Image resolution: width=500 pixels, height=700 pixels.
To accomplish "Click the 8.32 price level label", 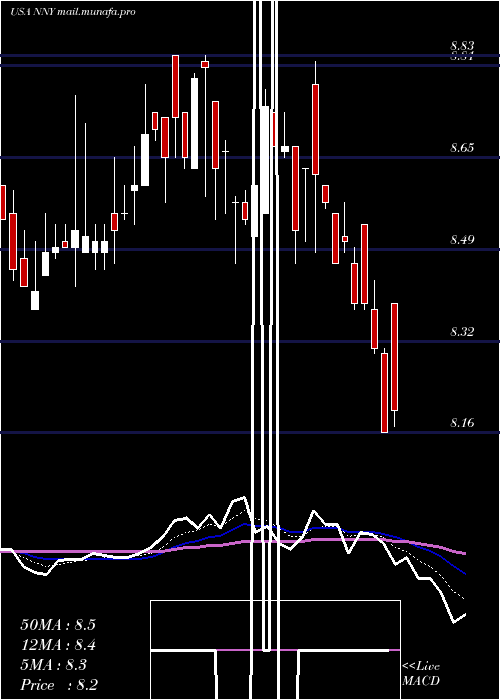I will pyautogui.click(x=462, y=332).
